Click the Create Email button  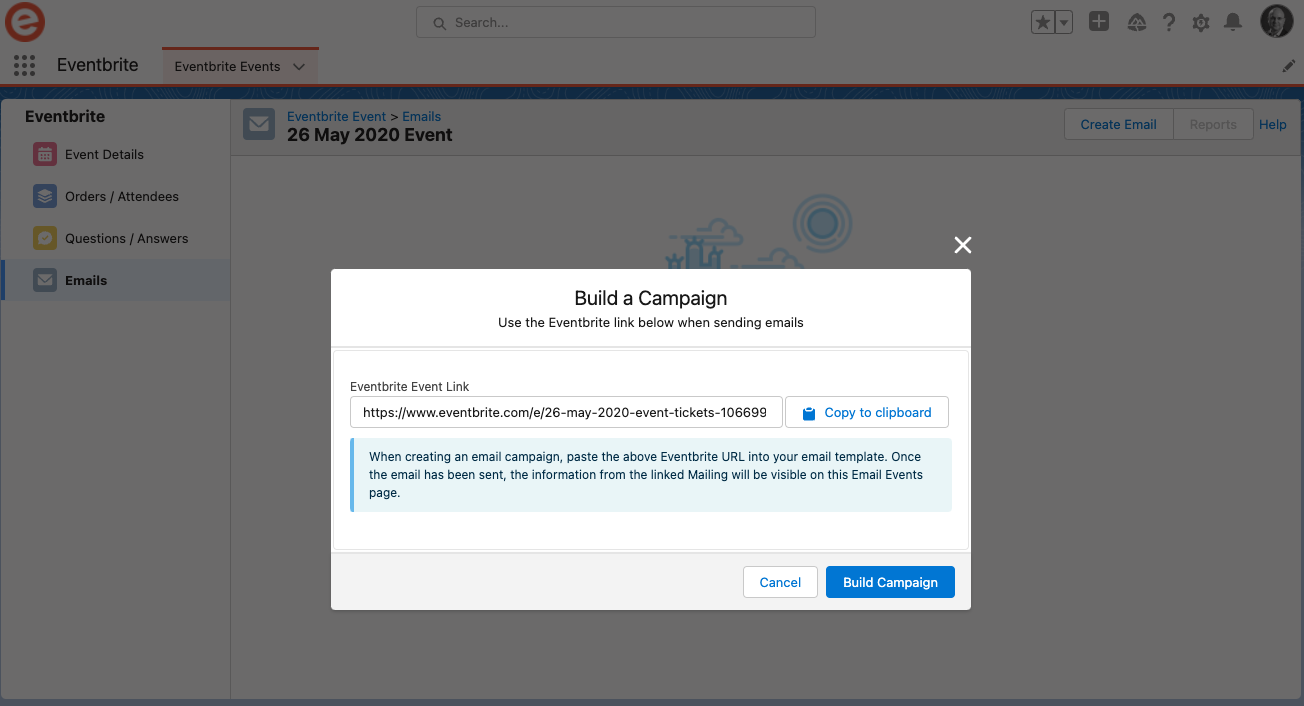click(1118, 125)
